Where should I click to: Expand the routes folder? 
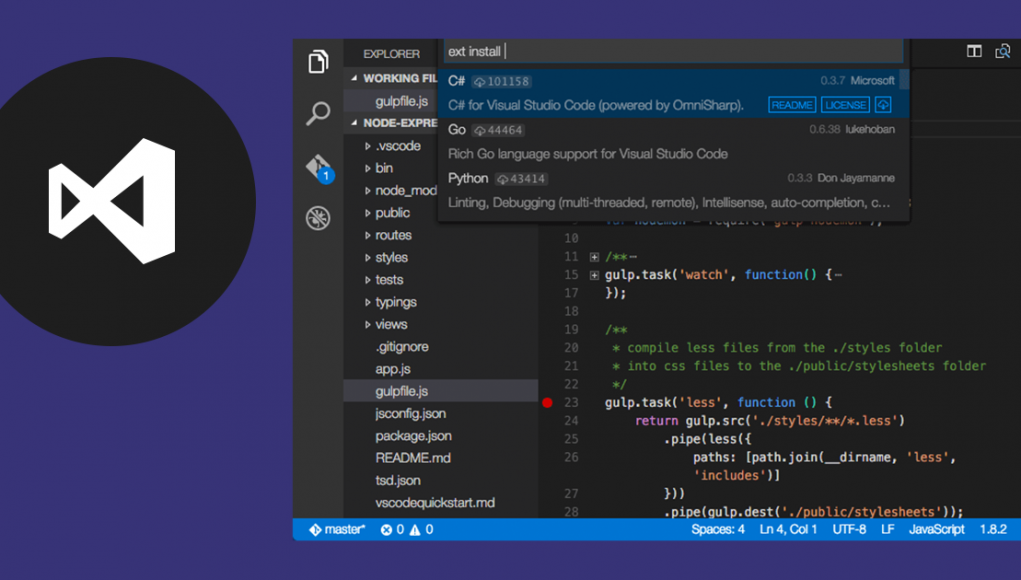tap(368, 235)
